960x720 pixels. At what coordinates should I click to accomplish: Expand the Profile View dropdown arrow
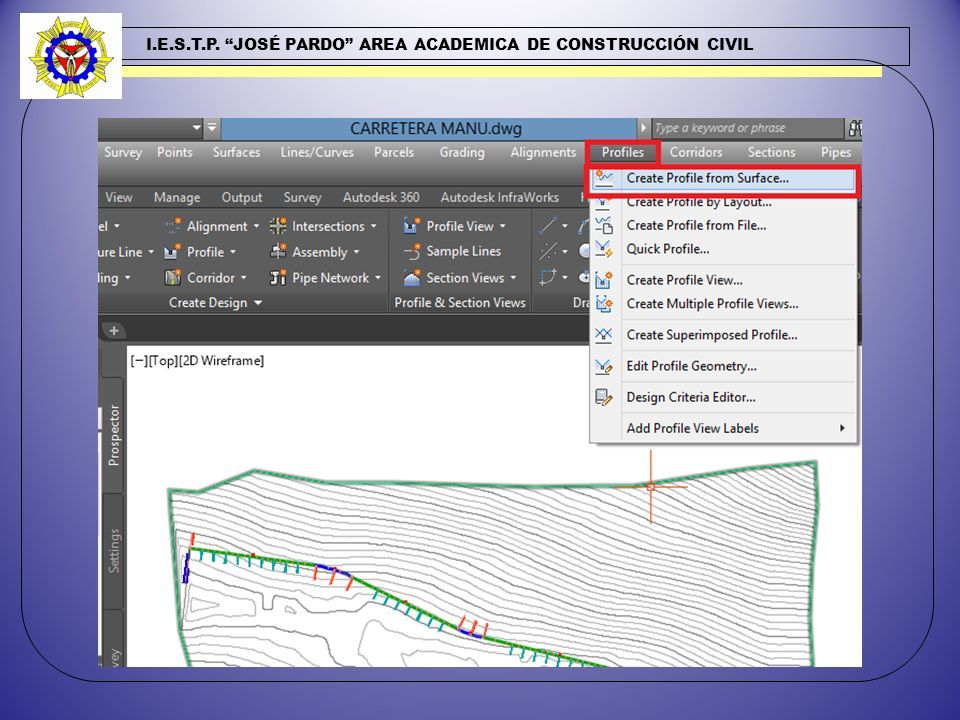[503, 227]
